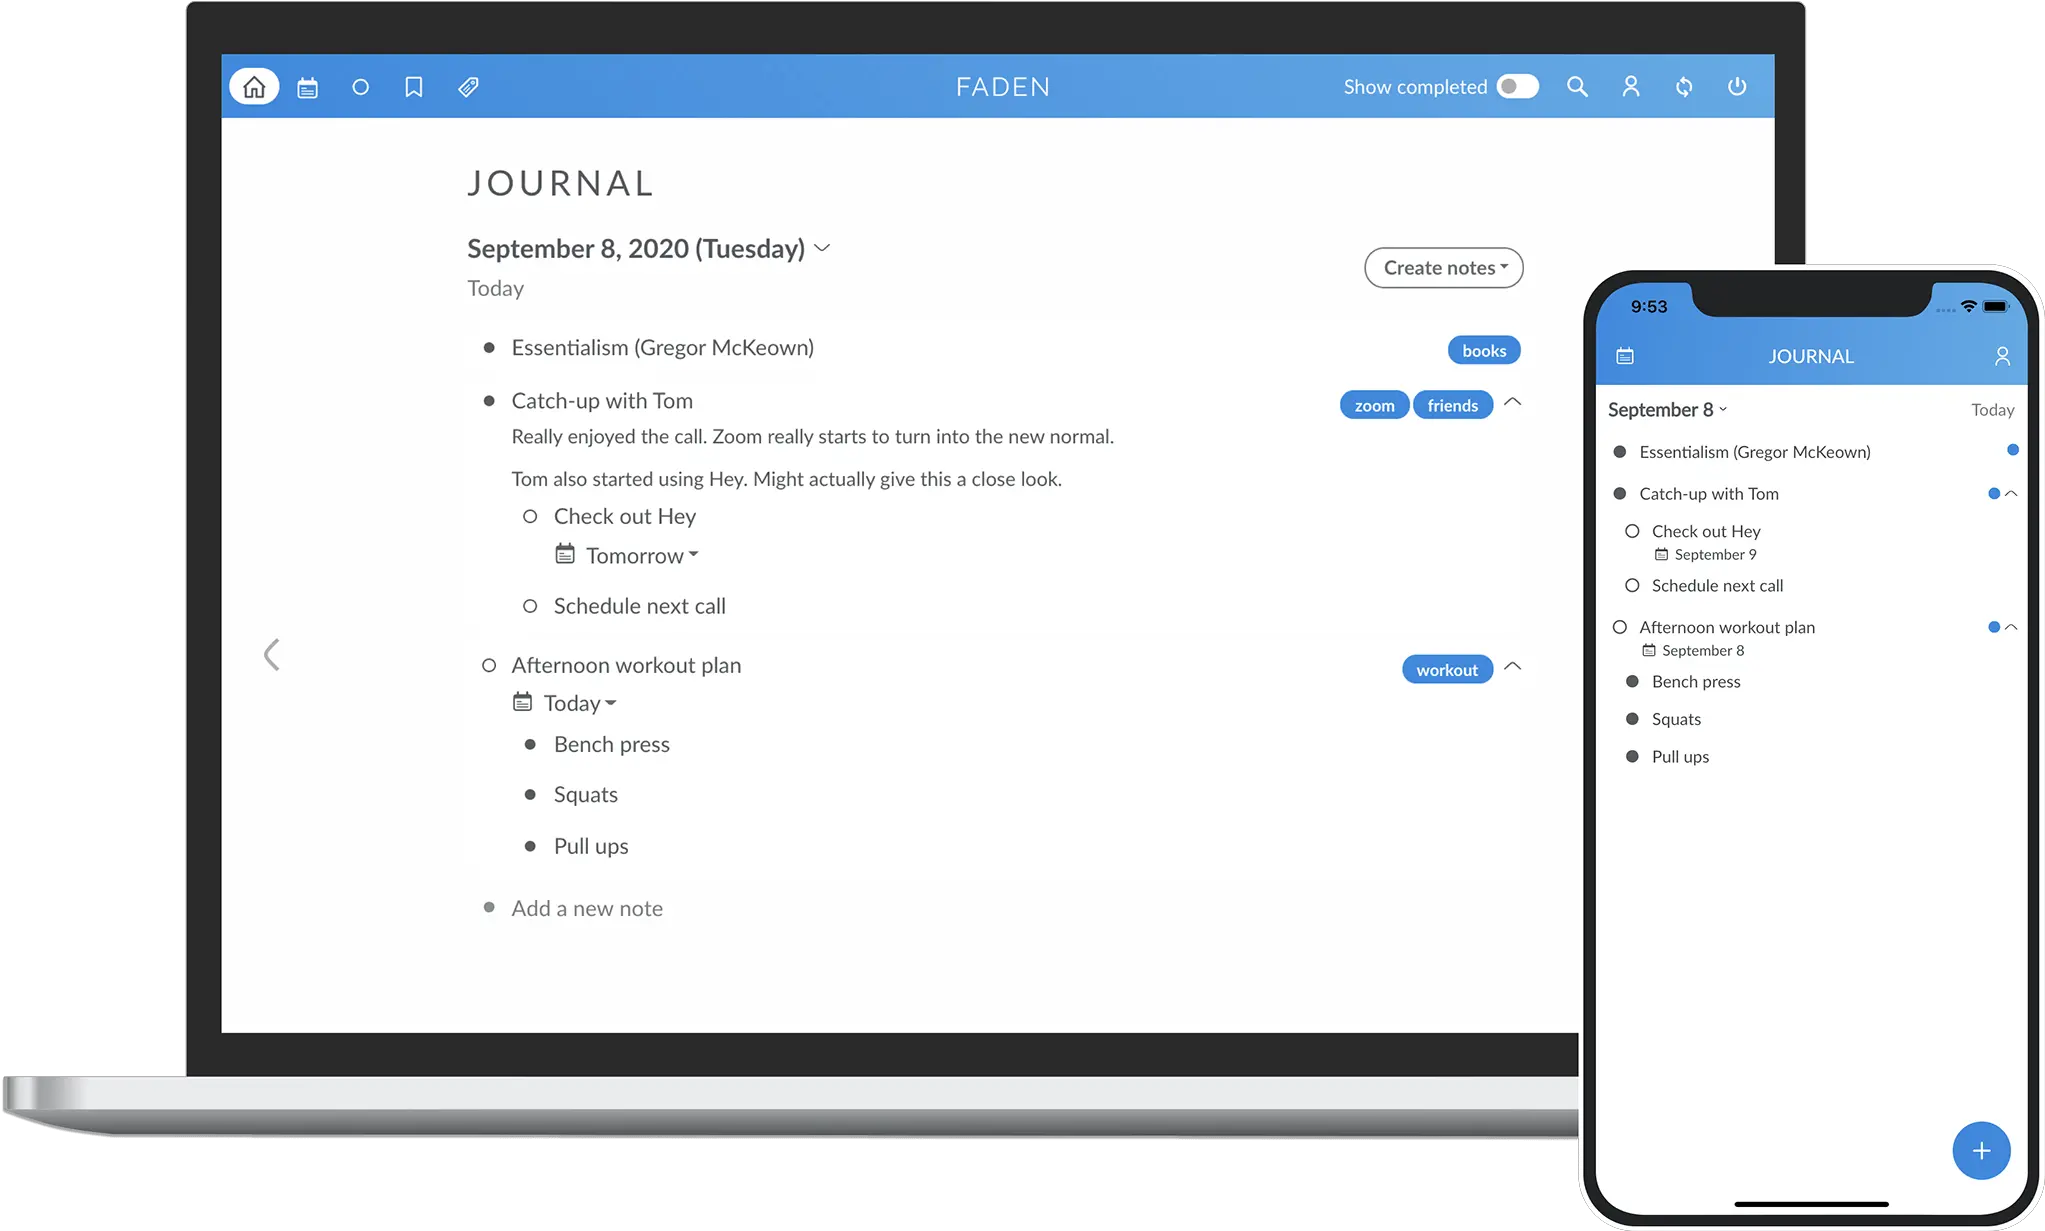
Task: Click the user profile icon
Action: coord(1630,86)
